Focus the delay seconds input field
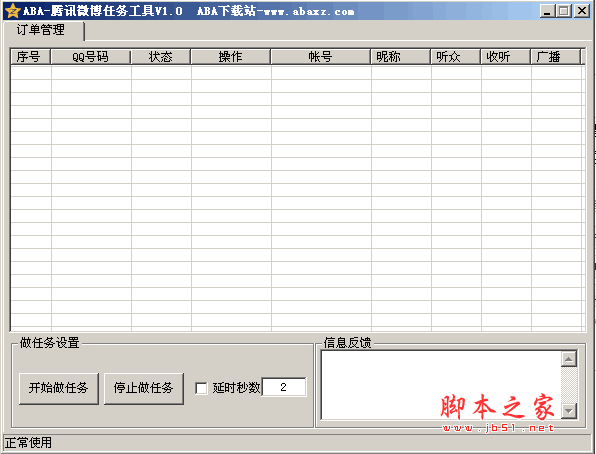 [284, 387]
